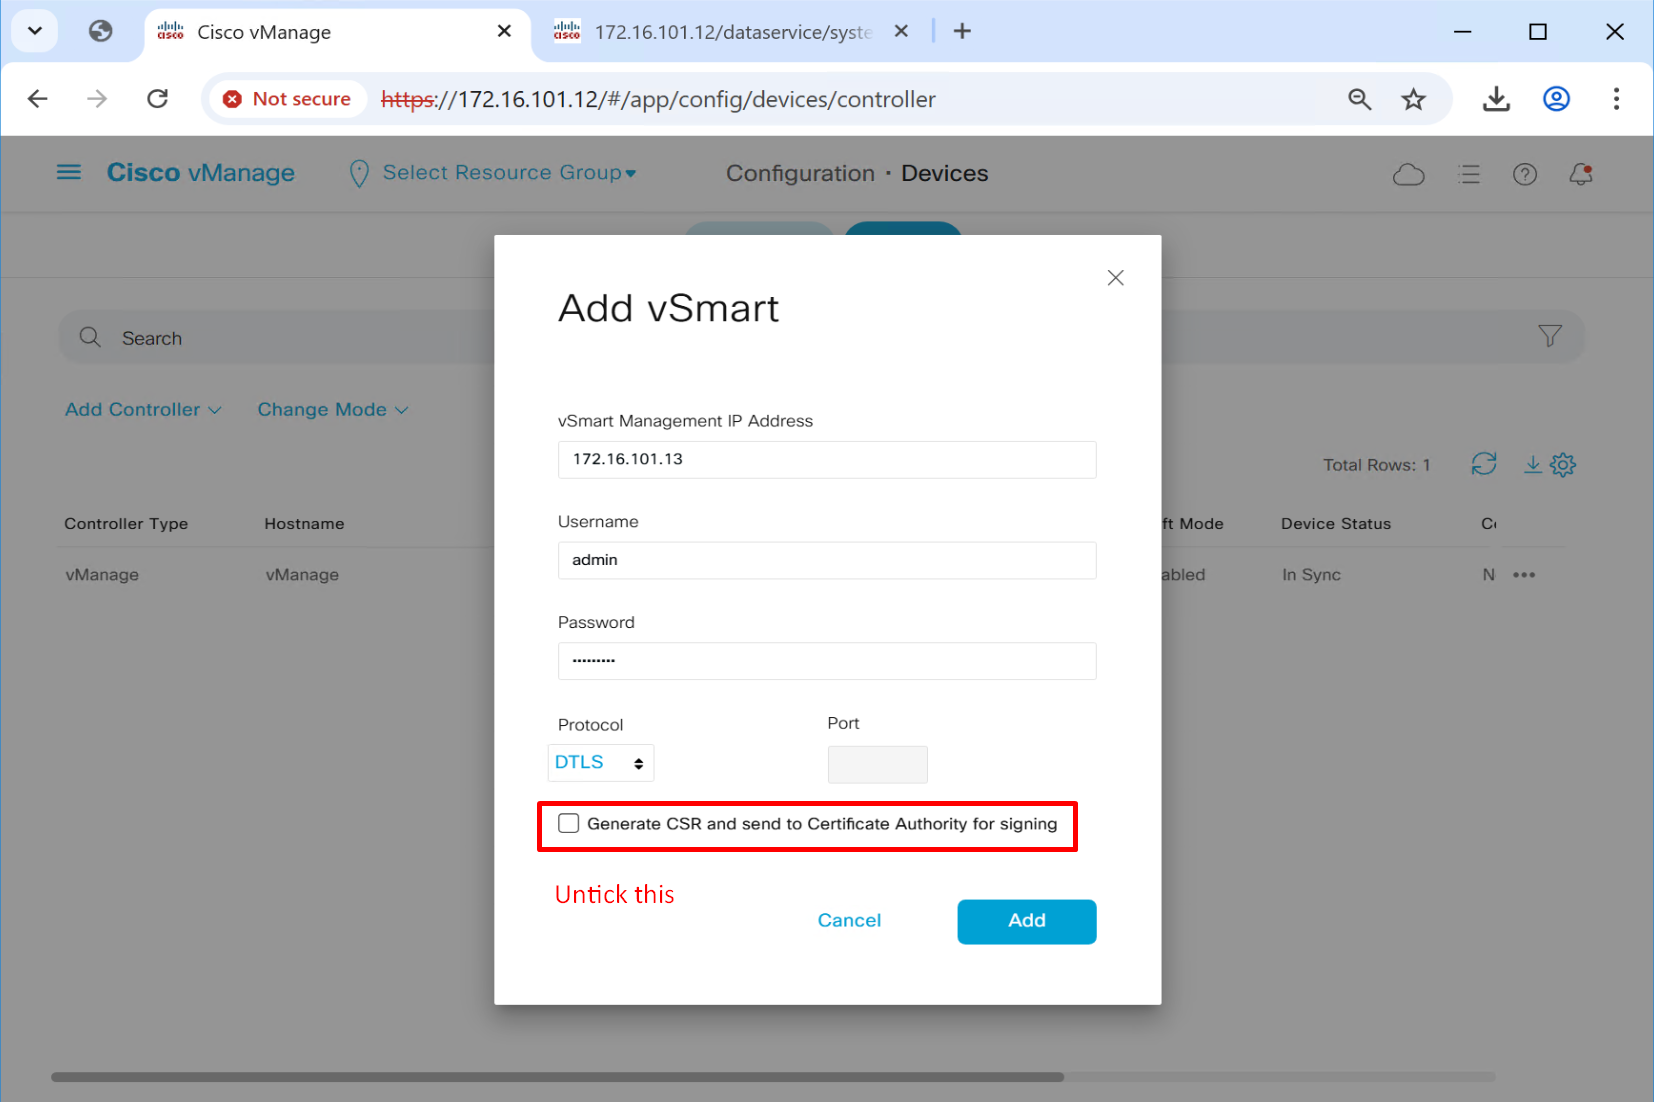Switch to the 172.16.101.12/dataservice tab
This screenshot has height=1102, width=1654.
point(731,32)
